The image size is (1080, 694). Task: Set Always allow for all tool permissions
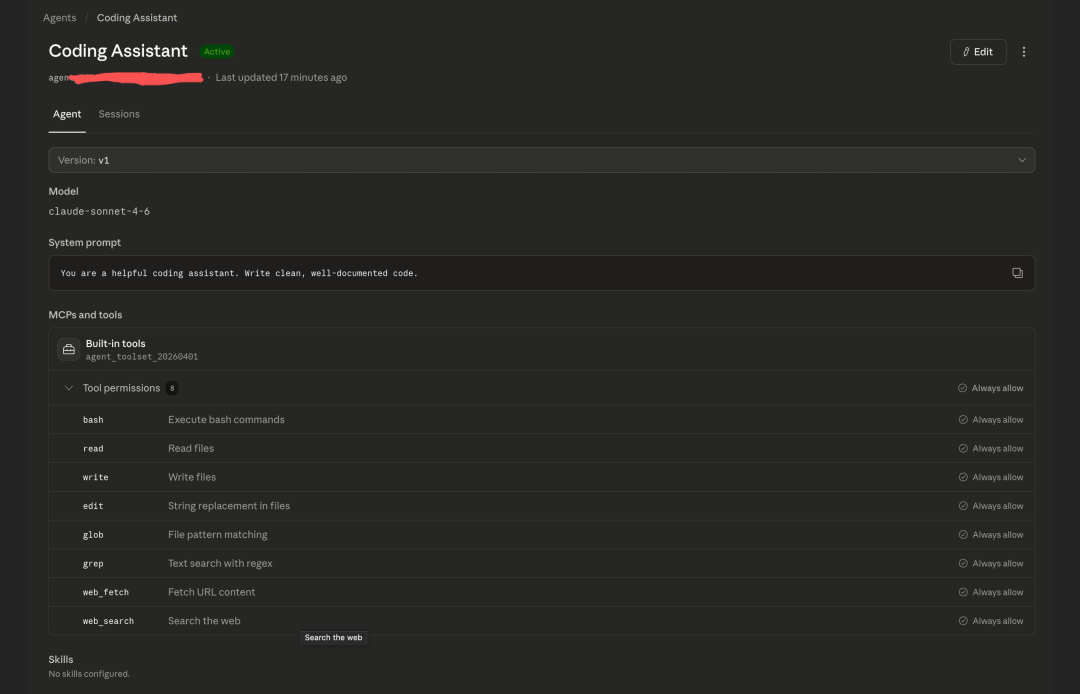click(990, 388)
